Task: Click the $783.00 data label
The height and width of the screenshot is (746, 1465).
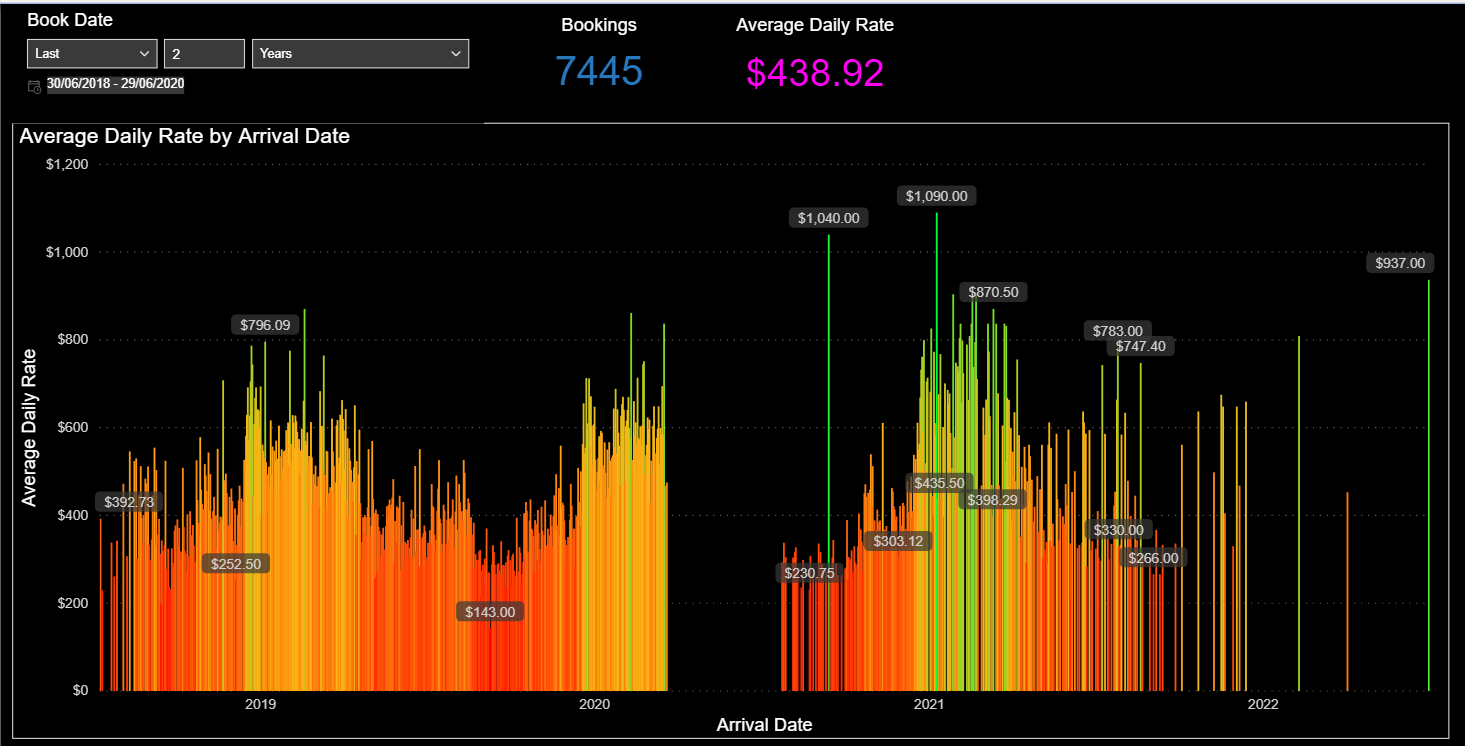Action: pos(1118,331)
